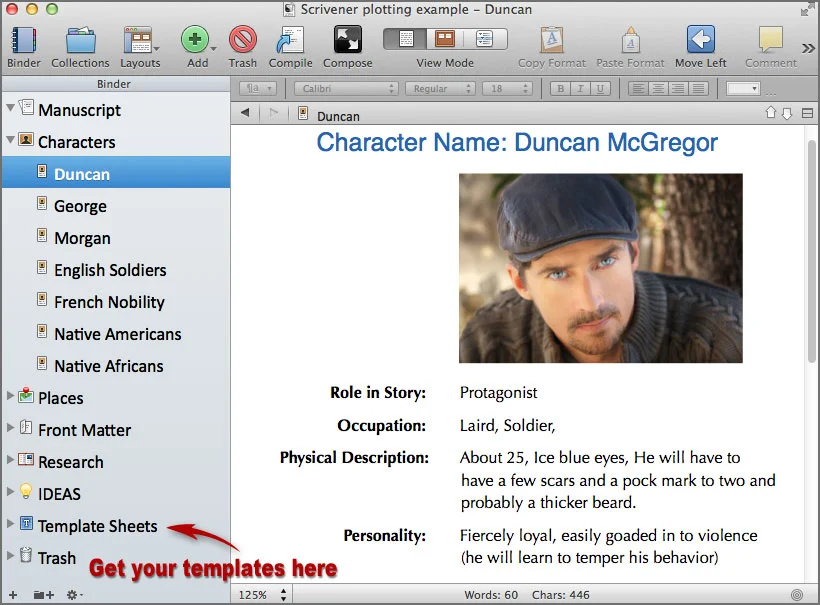This screenshot has height=605, width=820.
Task: Add new folder button in binder footer
Action: pos(44,595)
